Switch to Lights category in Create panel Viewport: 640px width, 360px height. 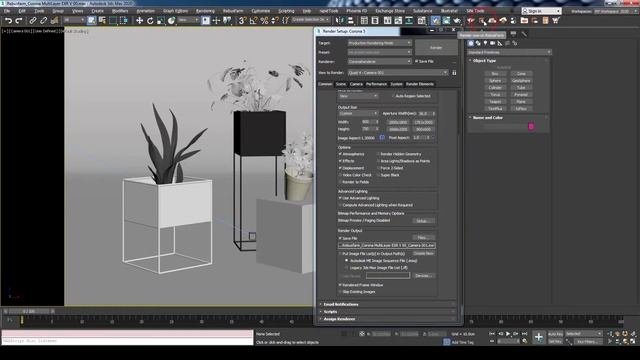[x=485, y=43]
